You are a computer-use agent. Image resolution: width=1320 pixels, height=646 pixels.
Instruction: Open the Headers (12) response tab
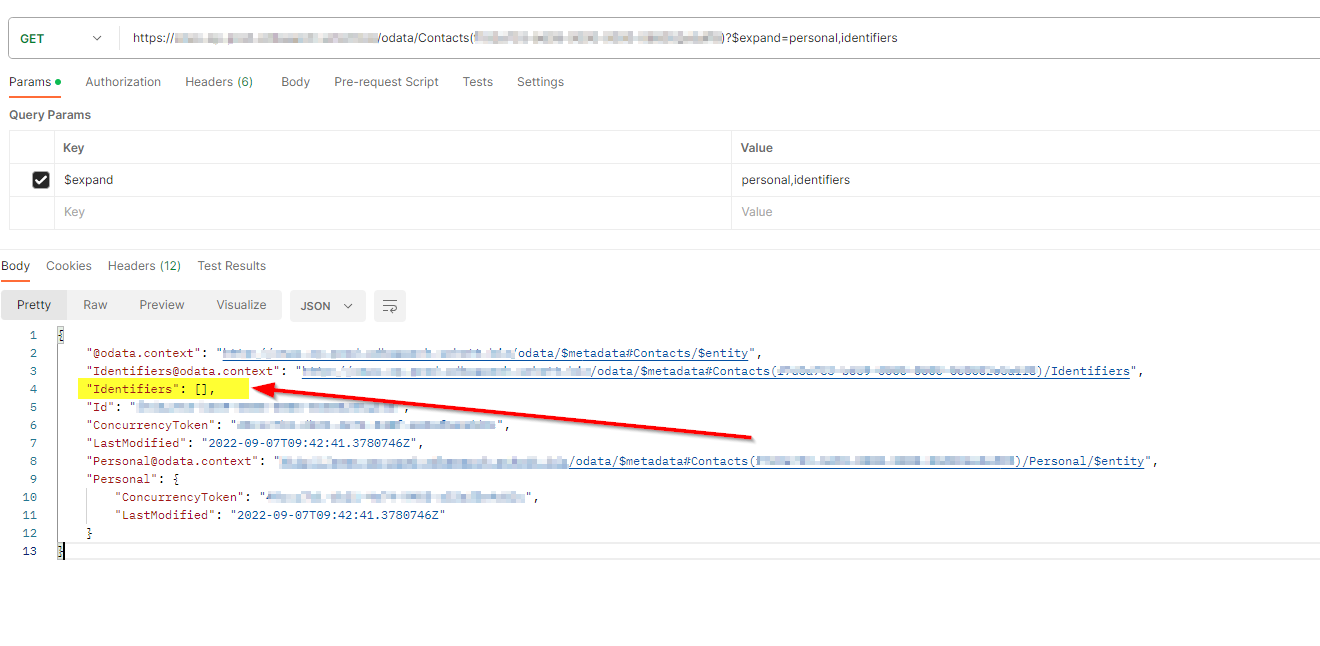coord(143,265)
